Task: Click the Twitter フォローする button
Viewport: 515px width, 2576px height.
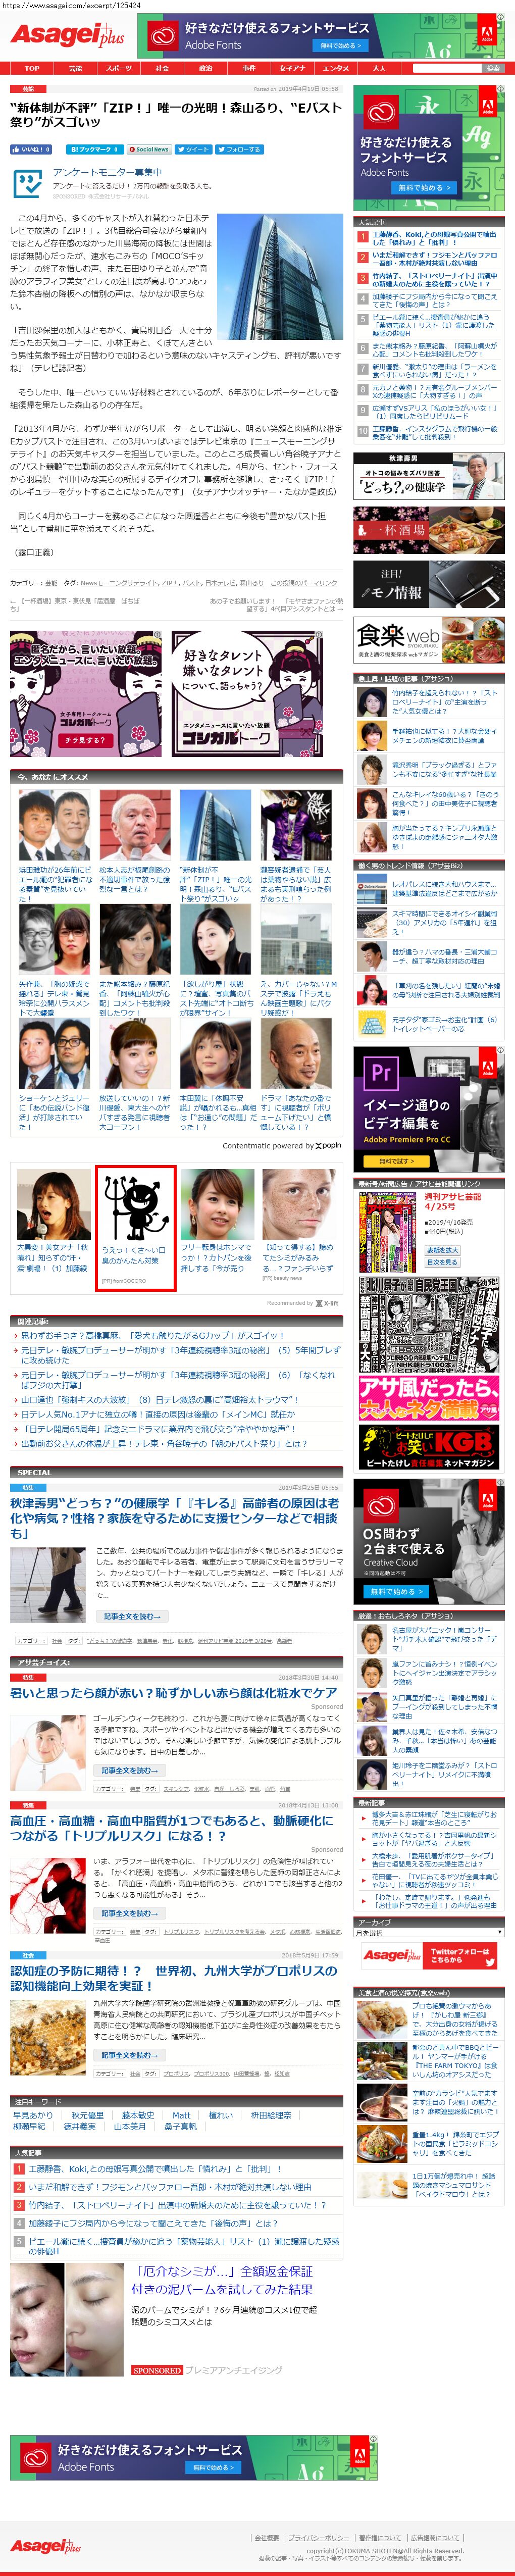Action: [x=240, y=149]
